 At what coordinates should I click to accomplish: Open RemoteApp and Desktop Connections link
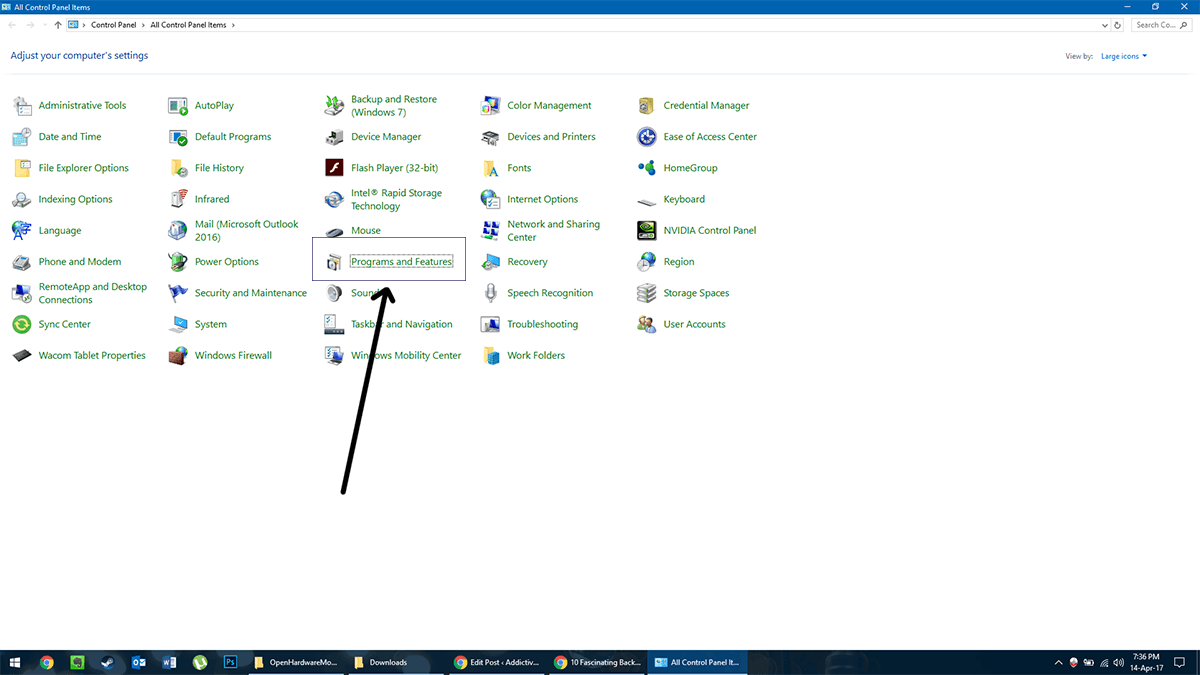93,293
